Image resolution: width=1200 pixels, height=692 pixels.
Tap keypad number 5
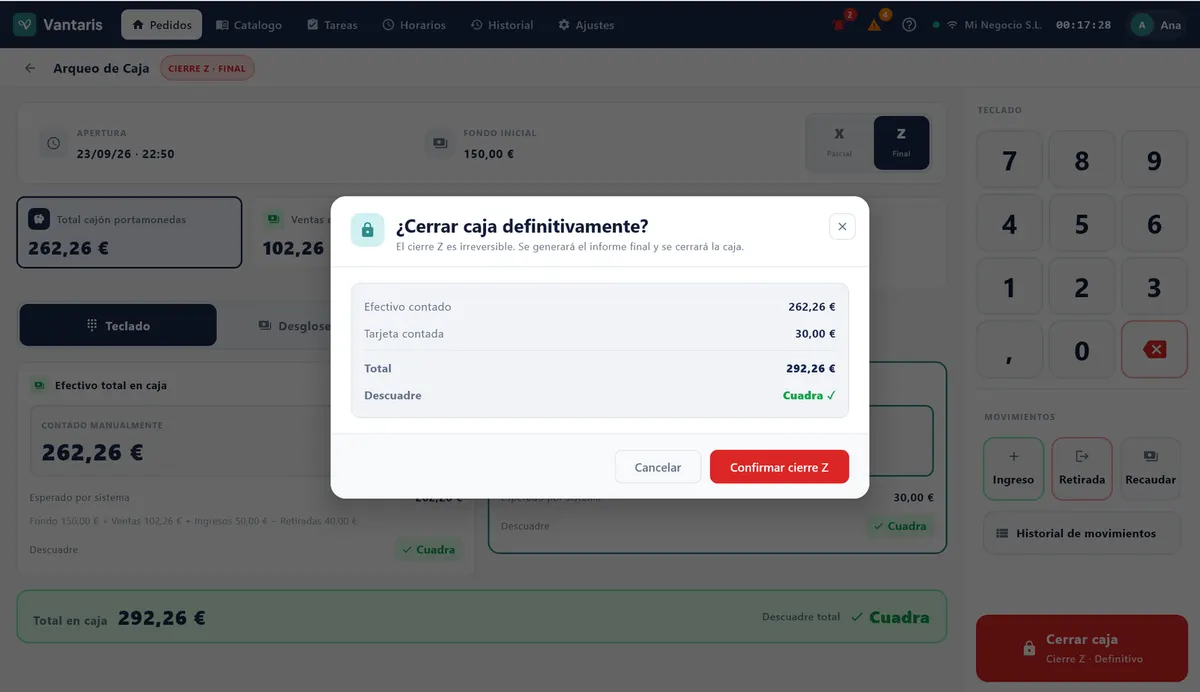pos(1082,225)
